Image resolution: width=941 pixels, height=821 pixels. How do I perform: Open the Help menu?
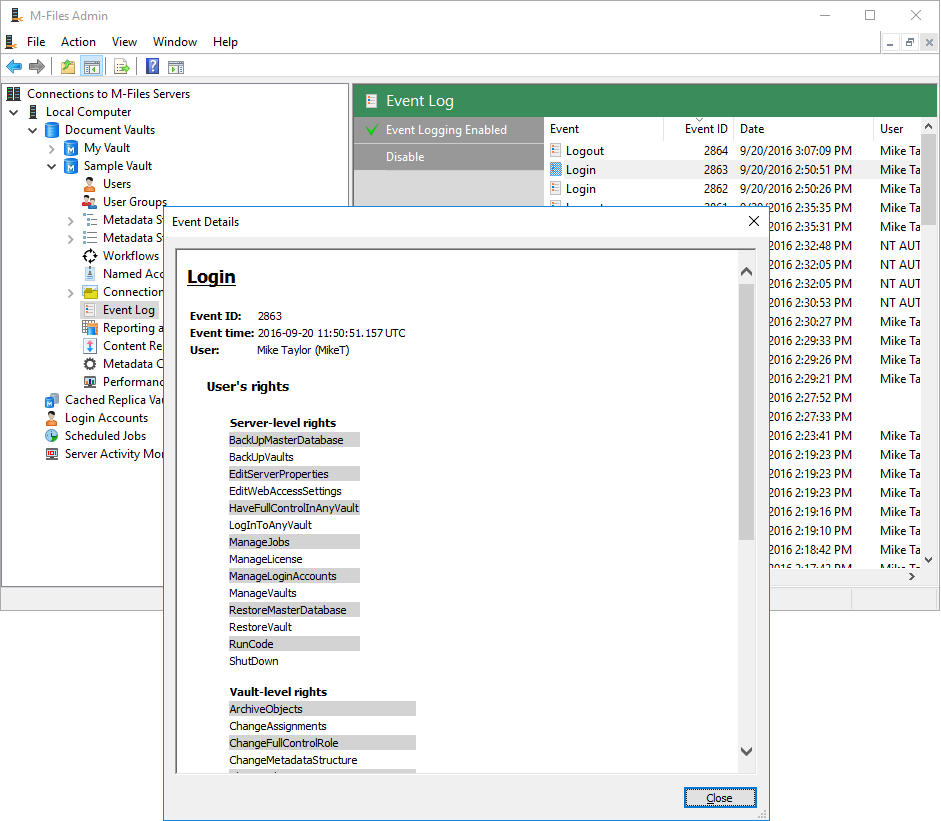(225, 42)
